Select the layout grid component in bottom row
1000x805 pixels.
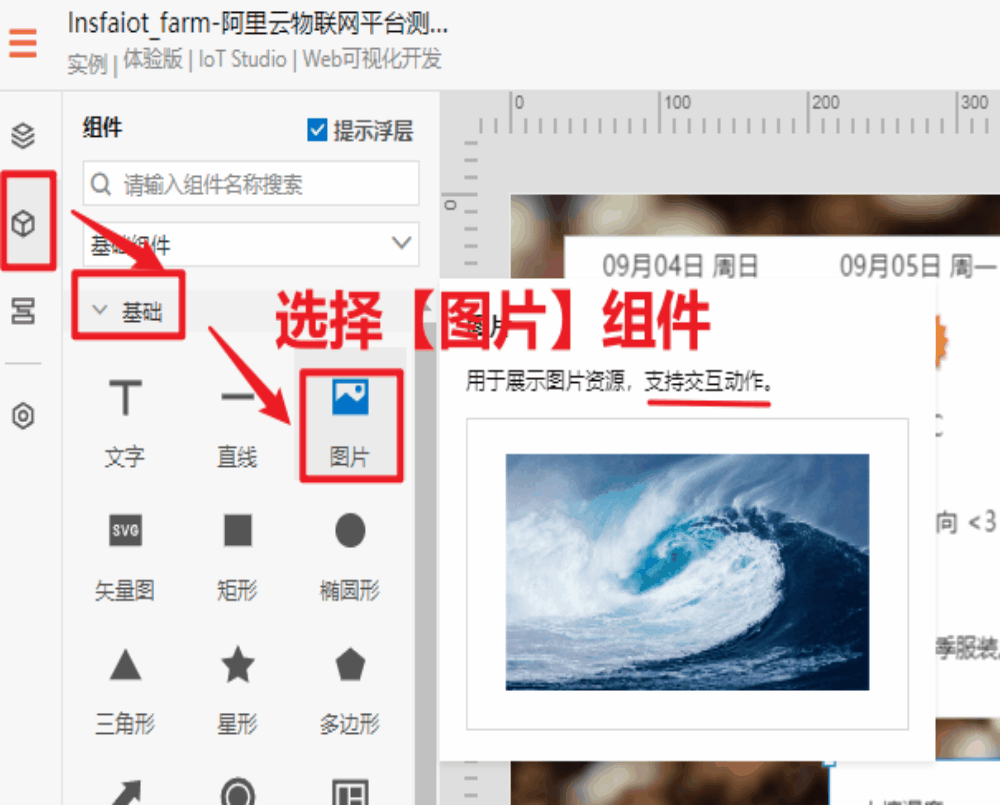click(x=350, y=792)
